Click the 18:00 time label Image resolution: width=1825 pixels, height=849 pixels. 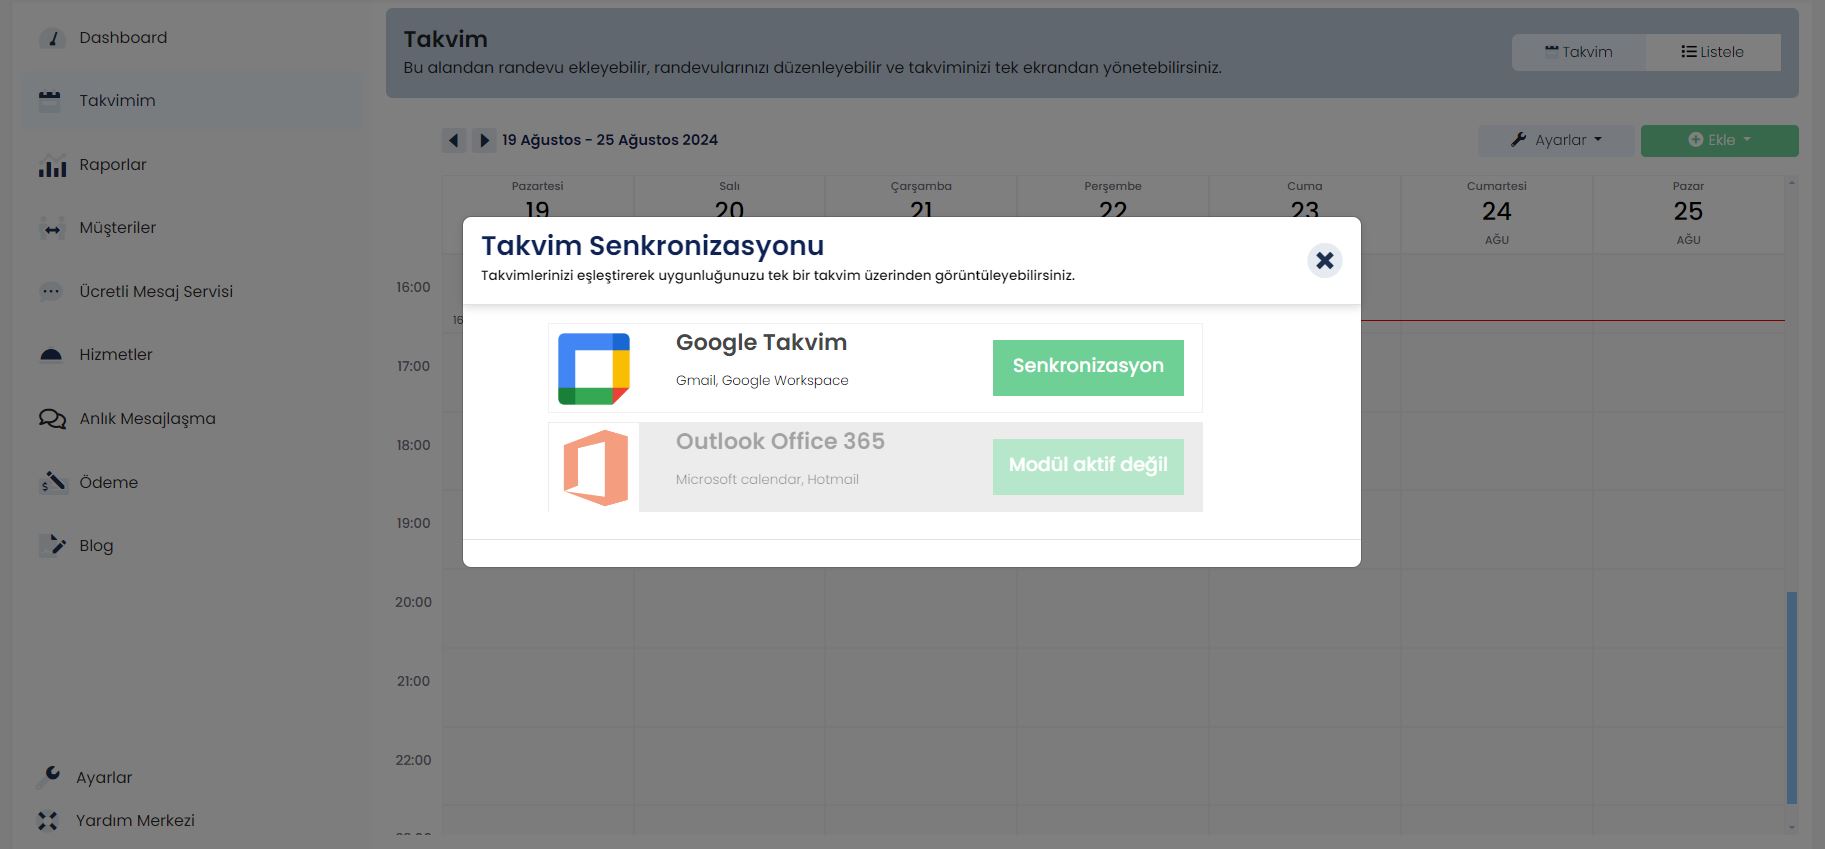[413, 445]
